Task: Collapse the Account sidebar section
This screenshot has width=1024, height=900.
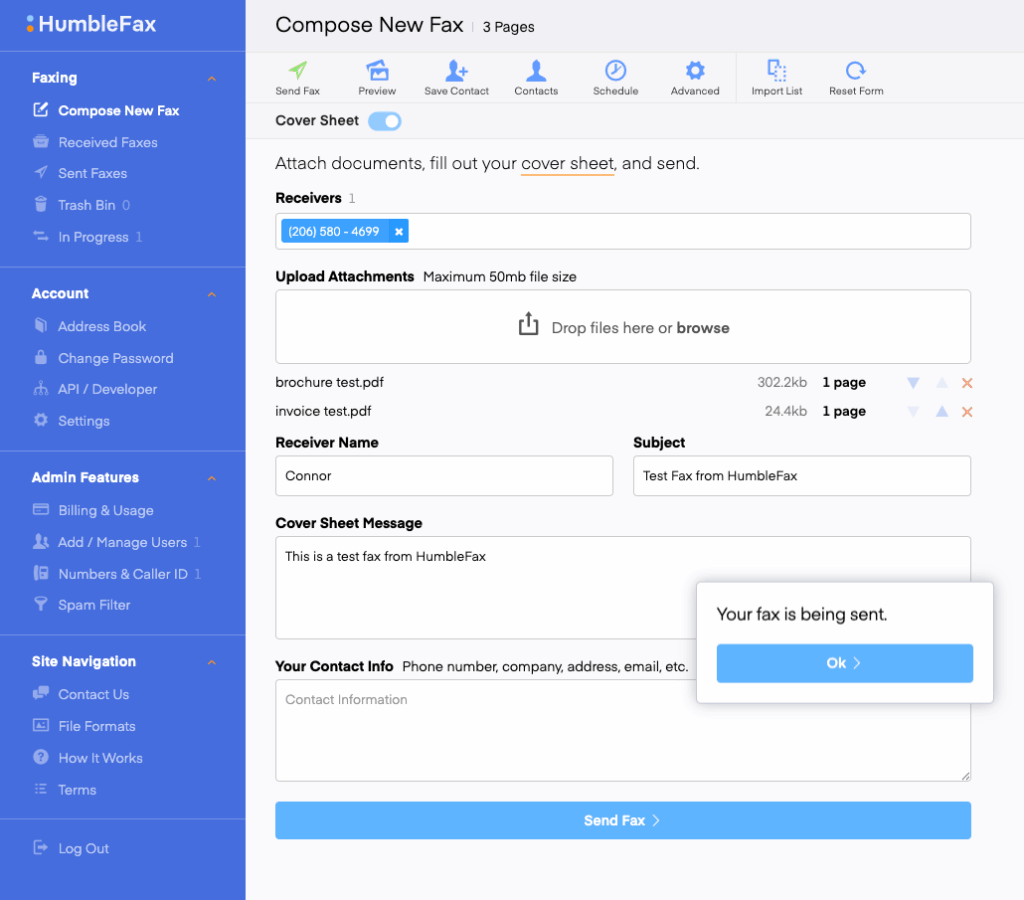Action: [x=211, y=294]
